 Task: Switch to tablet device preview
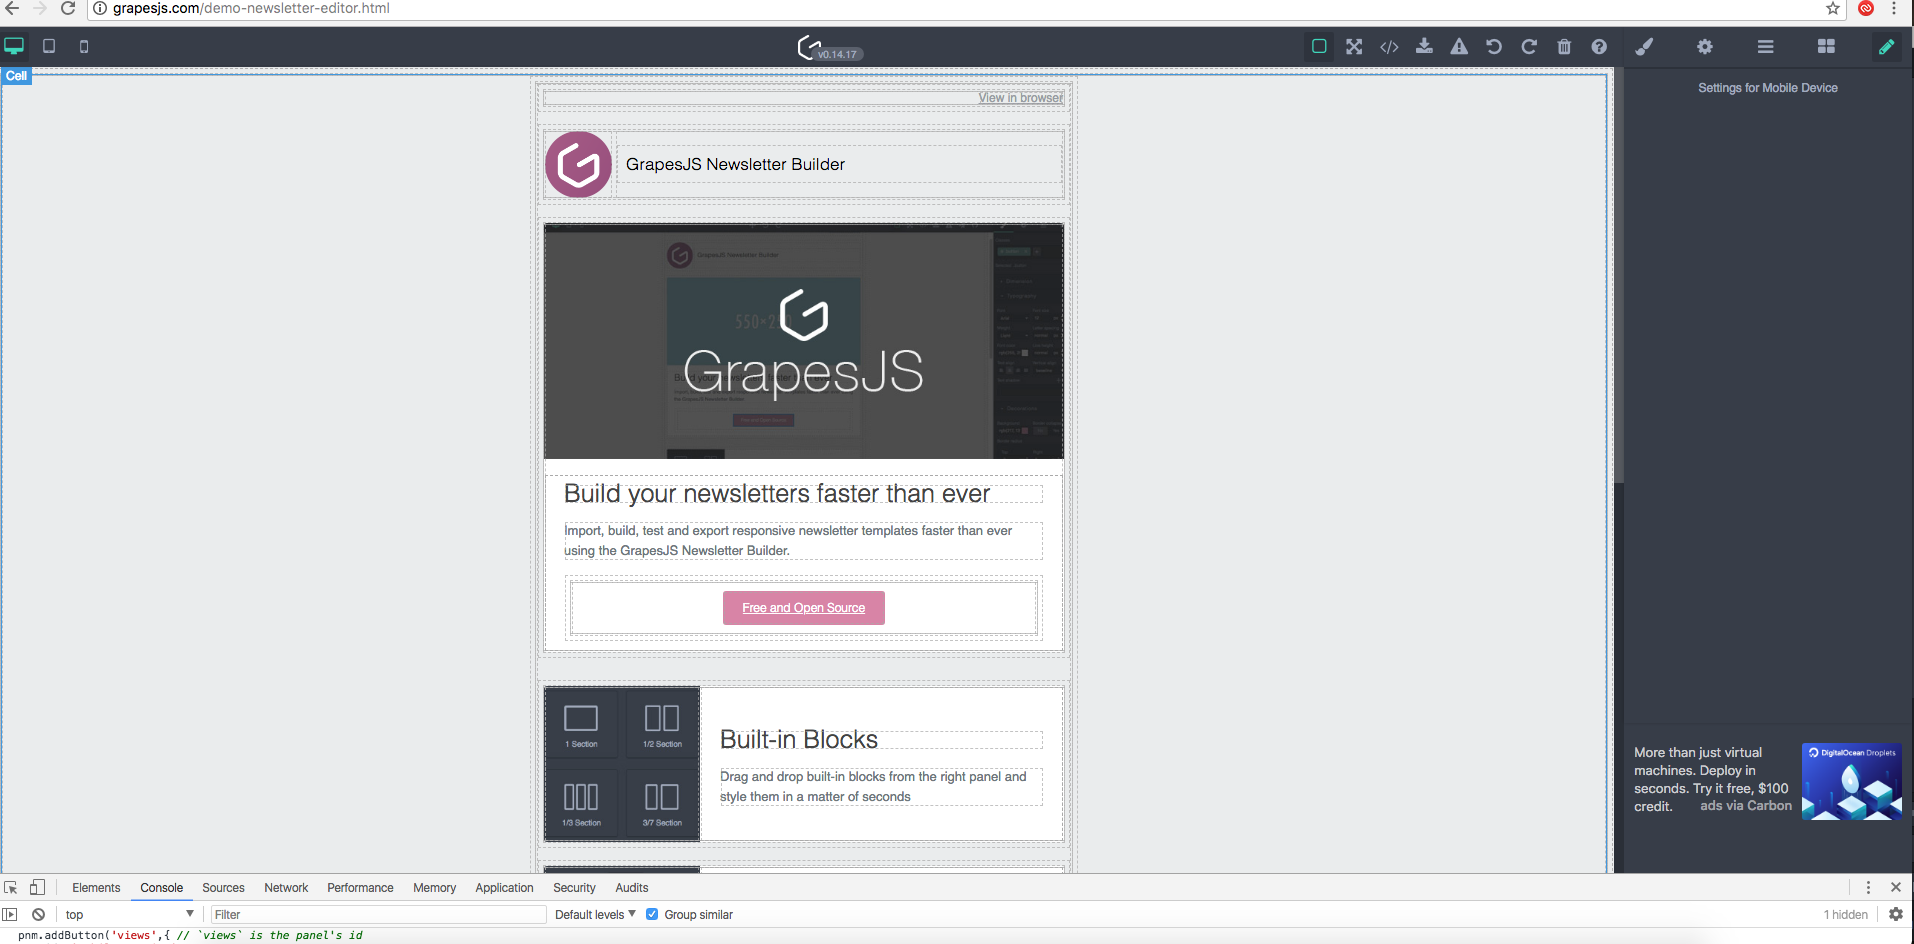click(x=49, y=46)
